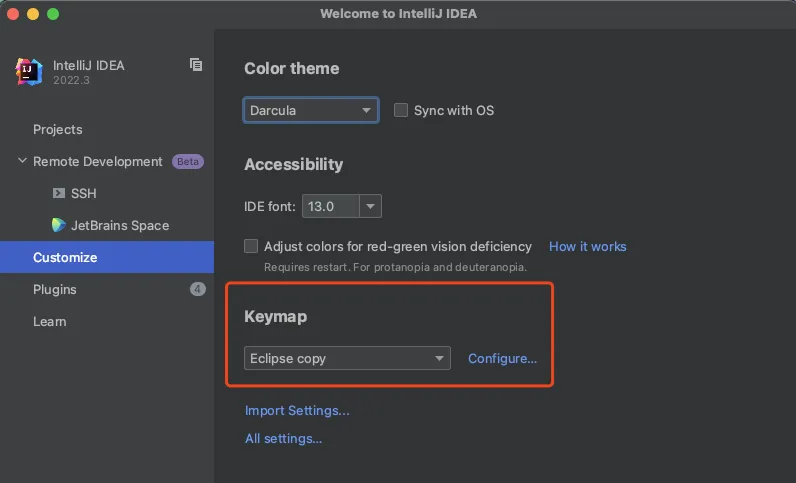The height and width of the screenshot is (483, 796).
Task: Select the Customize sidebar item
Action: click(65, 257)
